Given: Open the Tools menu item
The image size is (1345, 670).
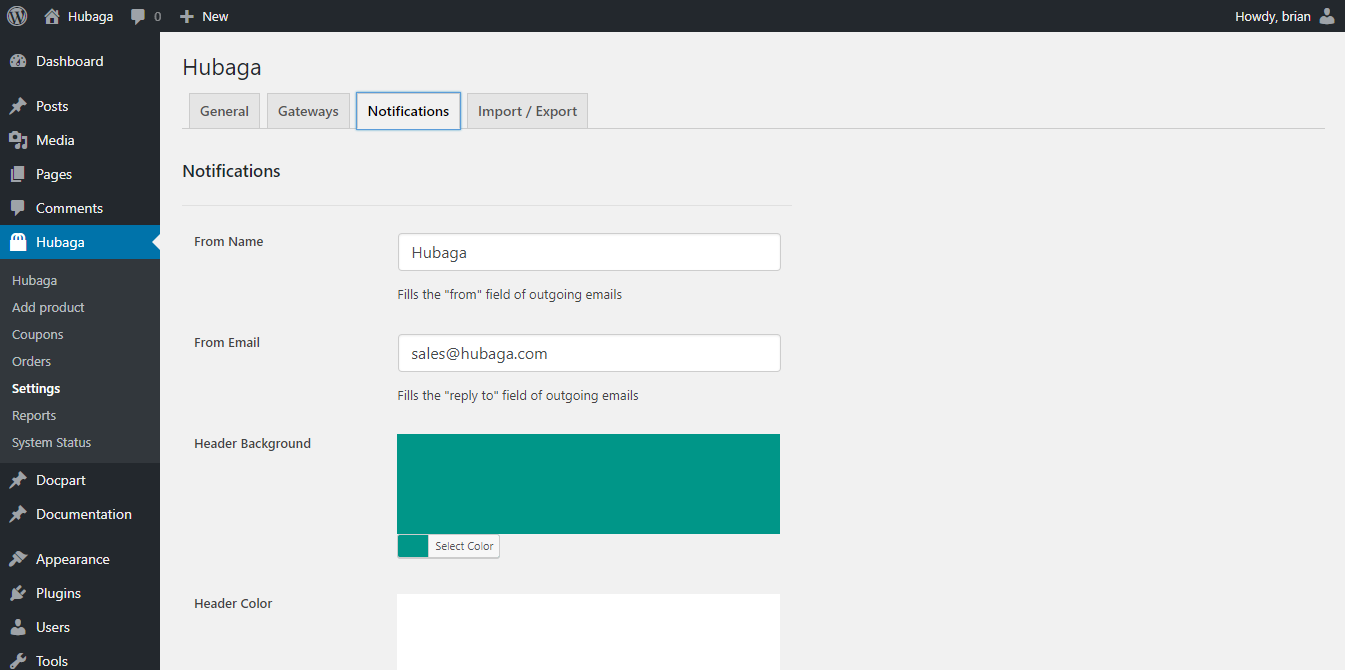Looking at the screenshot, I should click(x=80, y=657).
